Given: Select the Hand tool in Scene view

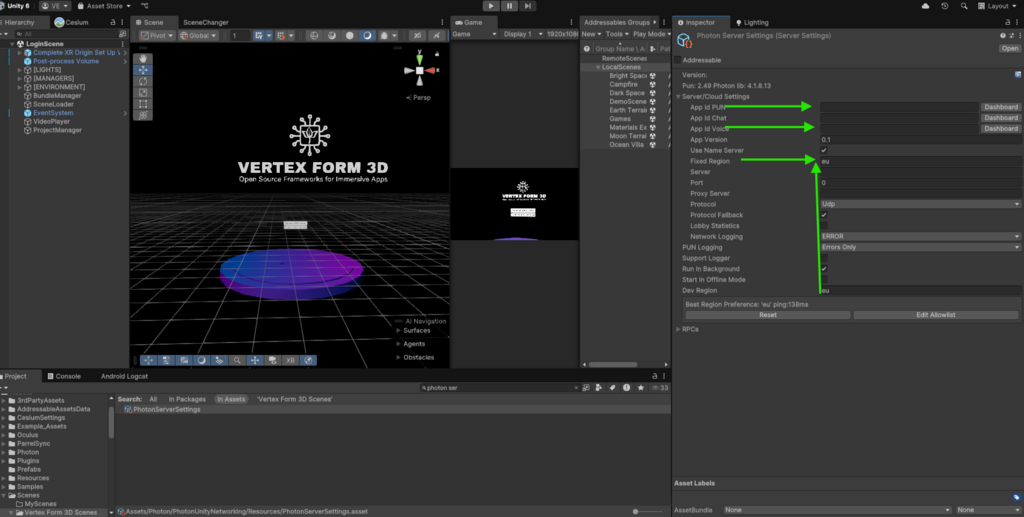Looking at the screenshot, I should click(x=144, y=59).
